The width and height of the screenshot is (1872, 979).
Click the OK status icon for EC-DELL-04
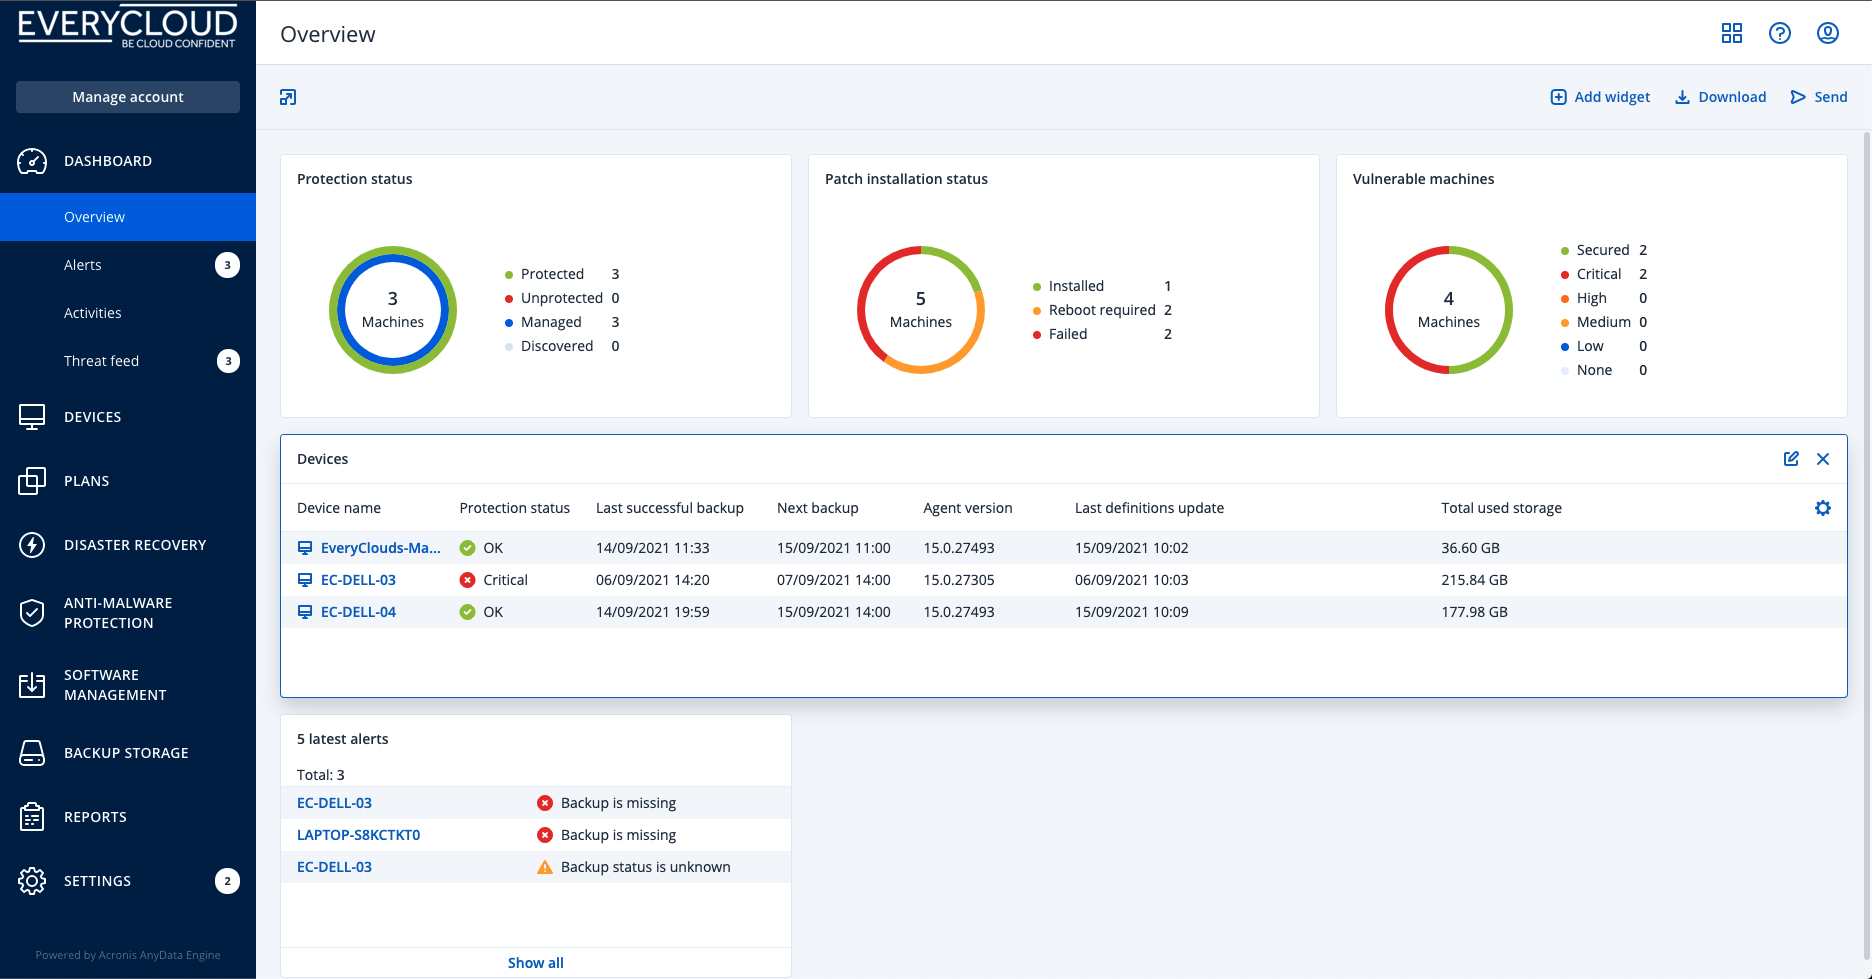(467, 612)
